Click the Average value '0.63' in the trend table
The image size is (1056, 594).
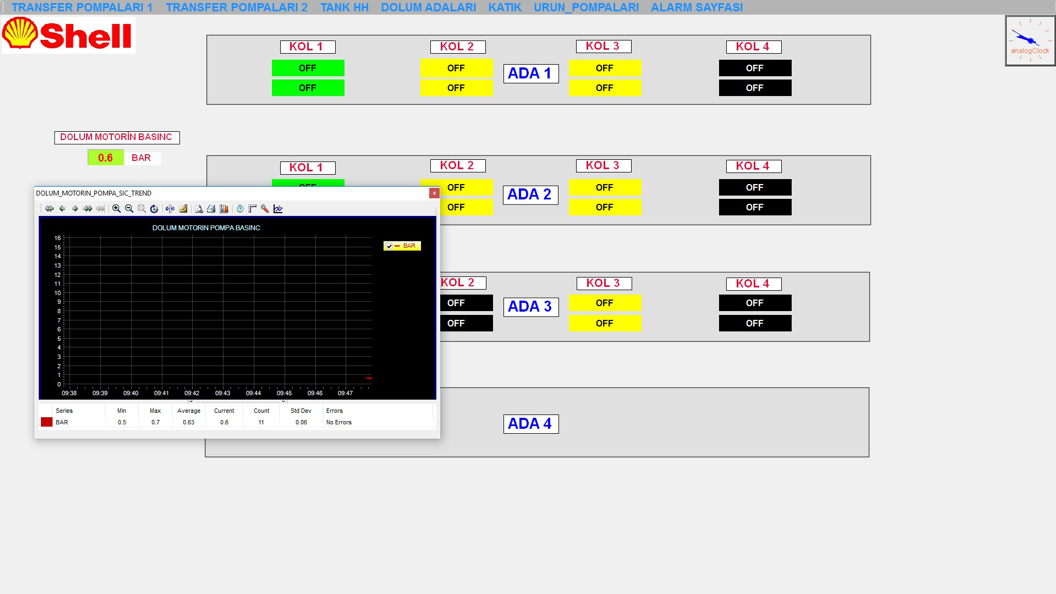coord(189,422)
